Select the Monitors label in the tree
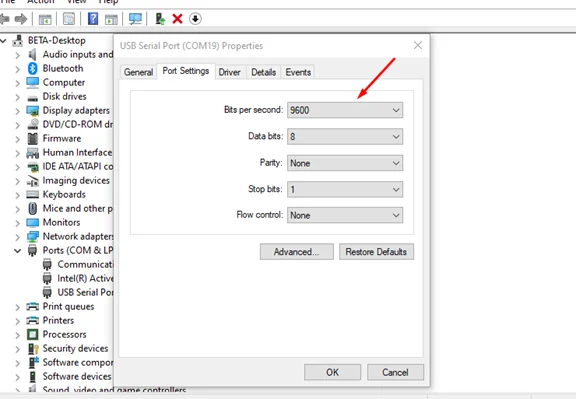 click(x=61, y=223)
